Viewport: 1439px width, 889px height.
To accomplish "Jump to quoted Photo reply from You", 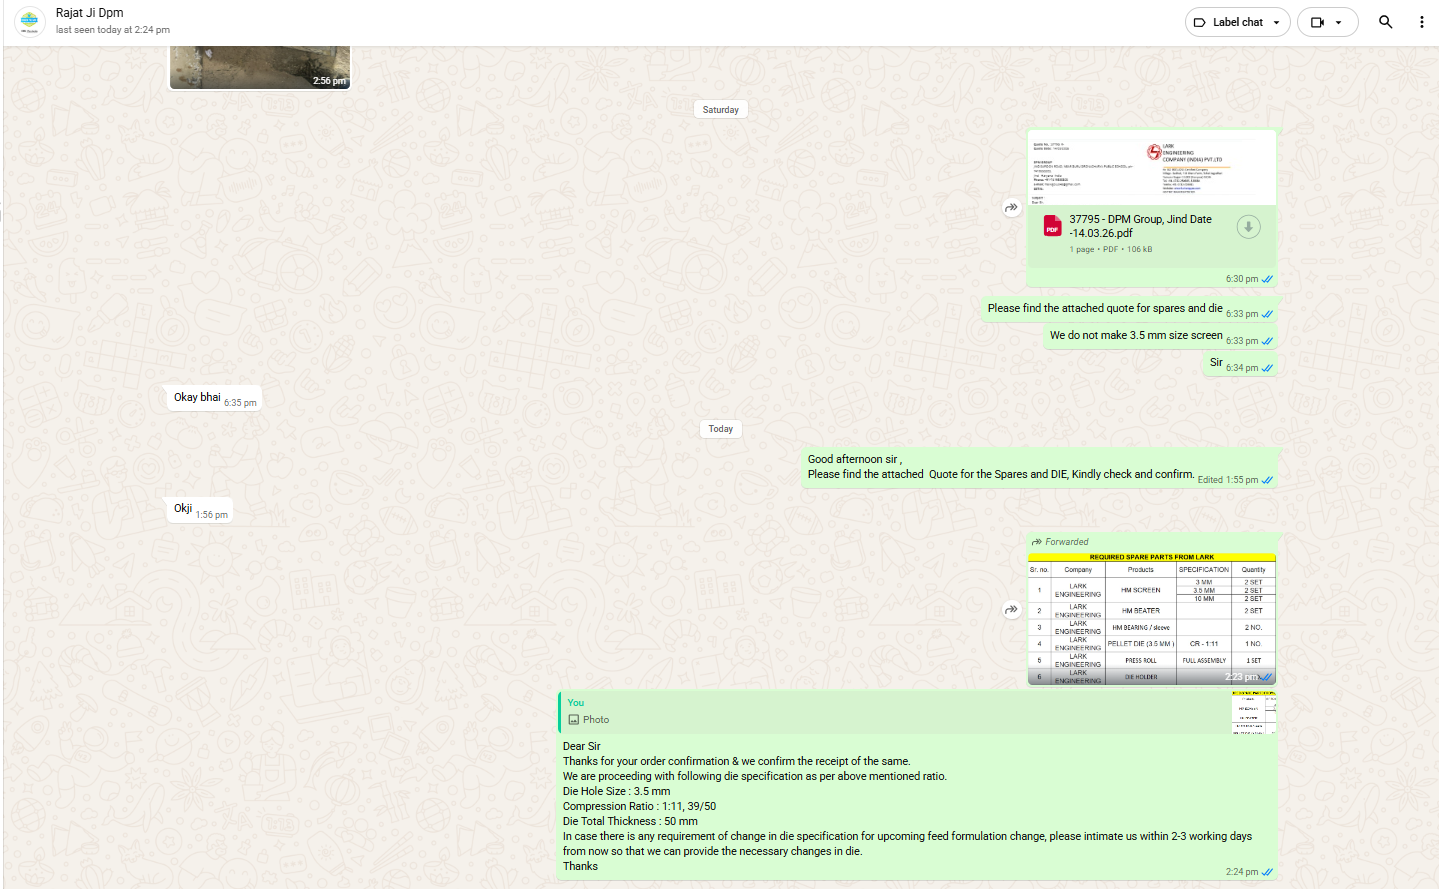I will [890, 711].
